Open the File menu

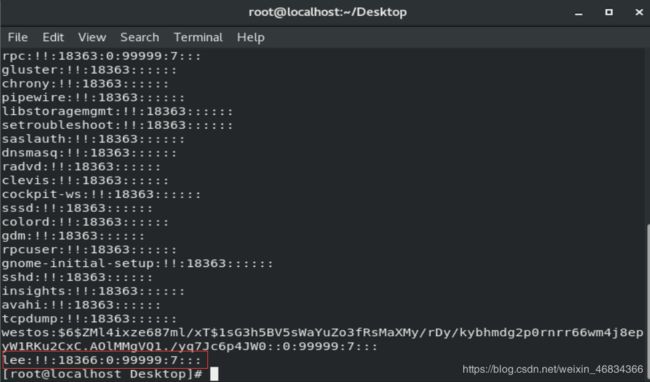pos(17,37)
